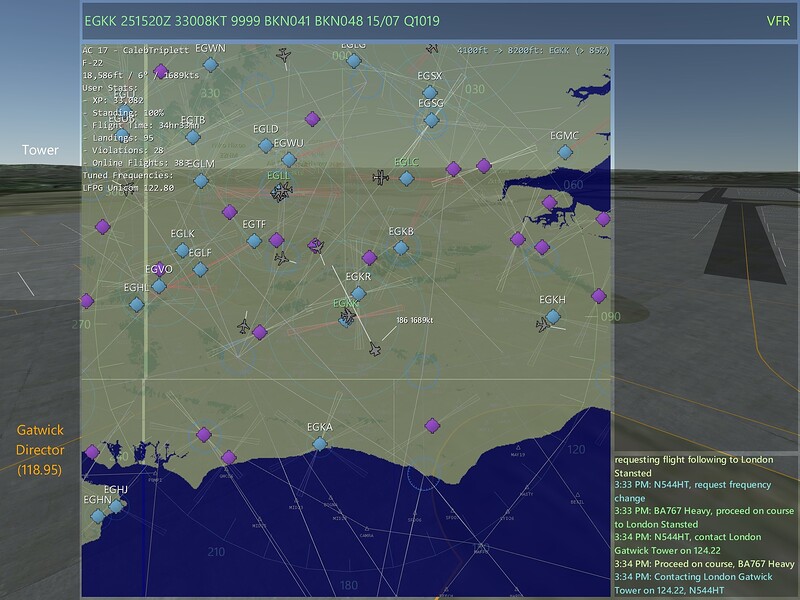Click the '186 1689kt' aircraft data tag
Viewport: 800px width, 600px height.
tap(414, 320)
